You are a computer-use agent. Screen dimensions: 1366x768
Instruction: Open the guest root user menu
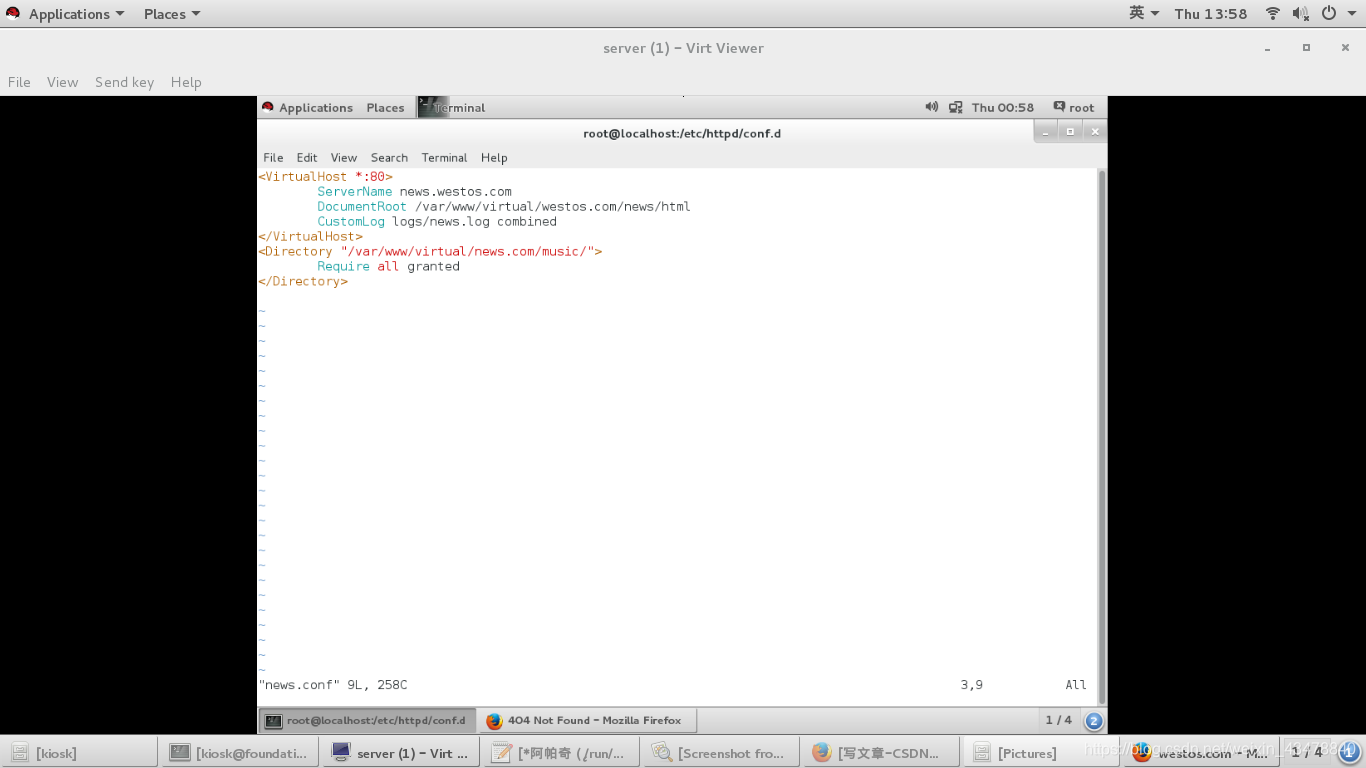tap(1074, 108)
